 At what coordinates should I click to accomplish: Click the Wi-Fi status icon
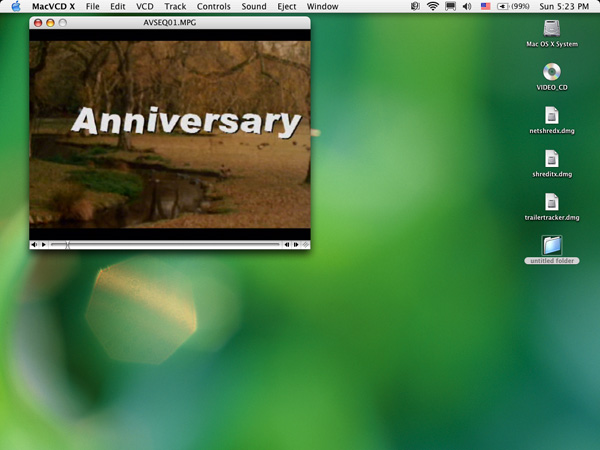pyautogui.click(x=433, y=6)
